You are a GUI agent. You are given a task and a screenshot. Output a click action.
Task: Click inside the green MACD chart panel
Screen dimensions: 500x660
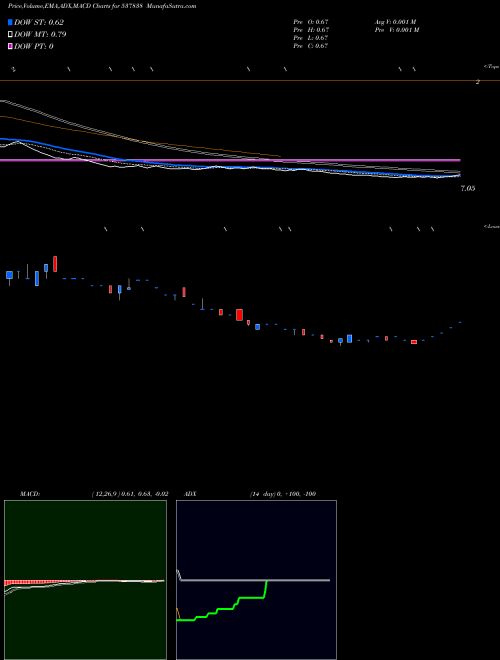pyautogui.click(x=85, y=580)
